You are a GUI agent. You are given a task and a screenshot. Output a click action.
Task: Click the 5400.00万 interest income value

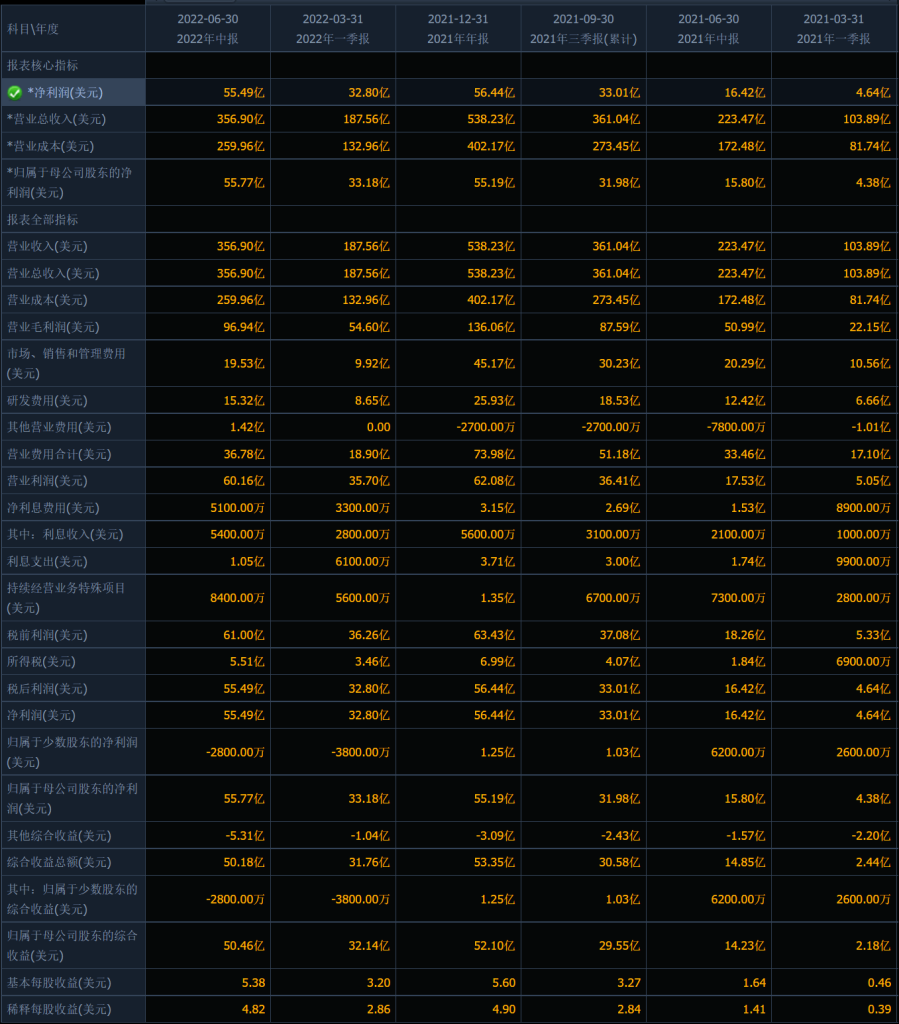pyautogui.click(x=237, y=534)
